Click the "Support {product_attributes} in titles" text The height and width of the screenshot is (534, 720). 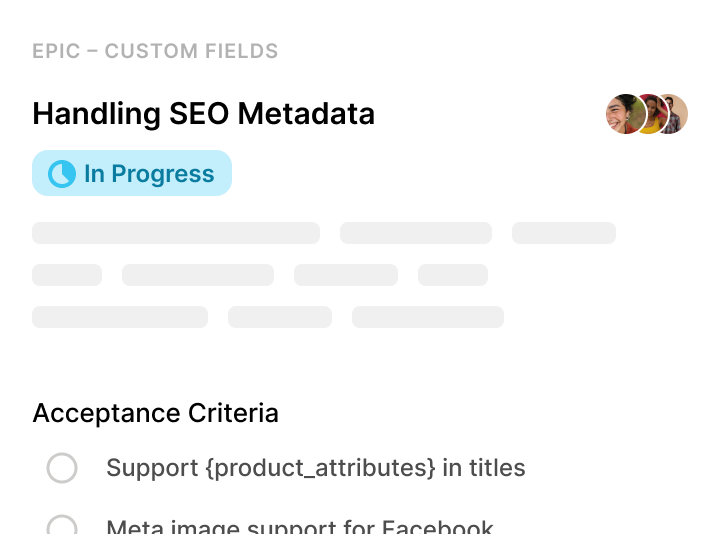point(315,468)
